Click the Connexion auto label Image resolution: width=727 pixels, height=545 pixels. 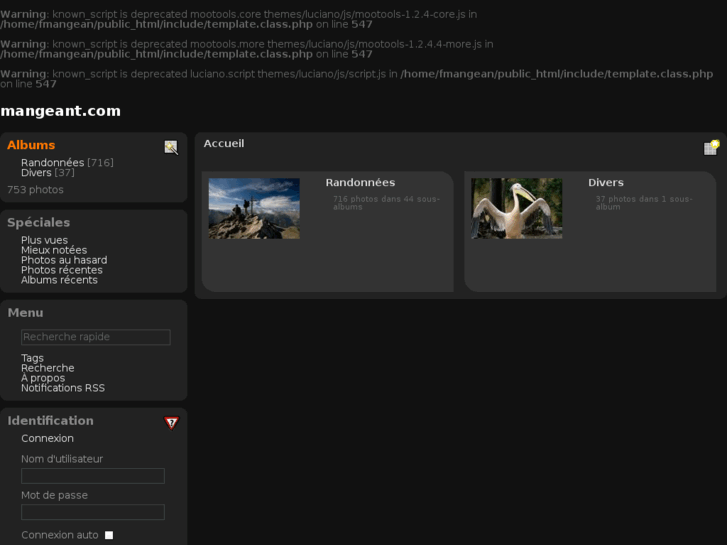pyautogui.click(x=60, y=535)
